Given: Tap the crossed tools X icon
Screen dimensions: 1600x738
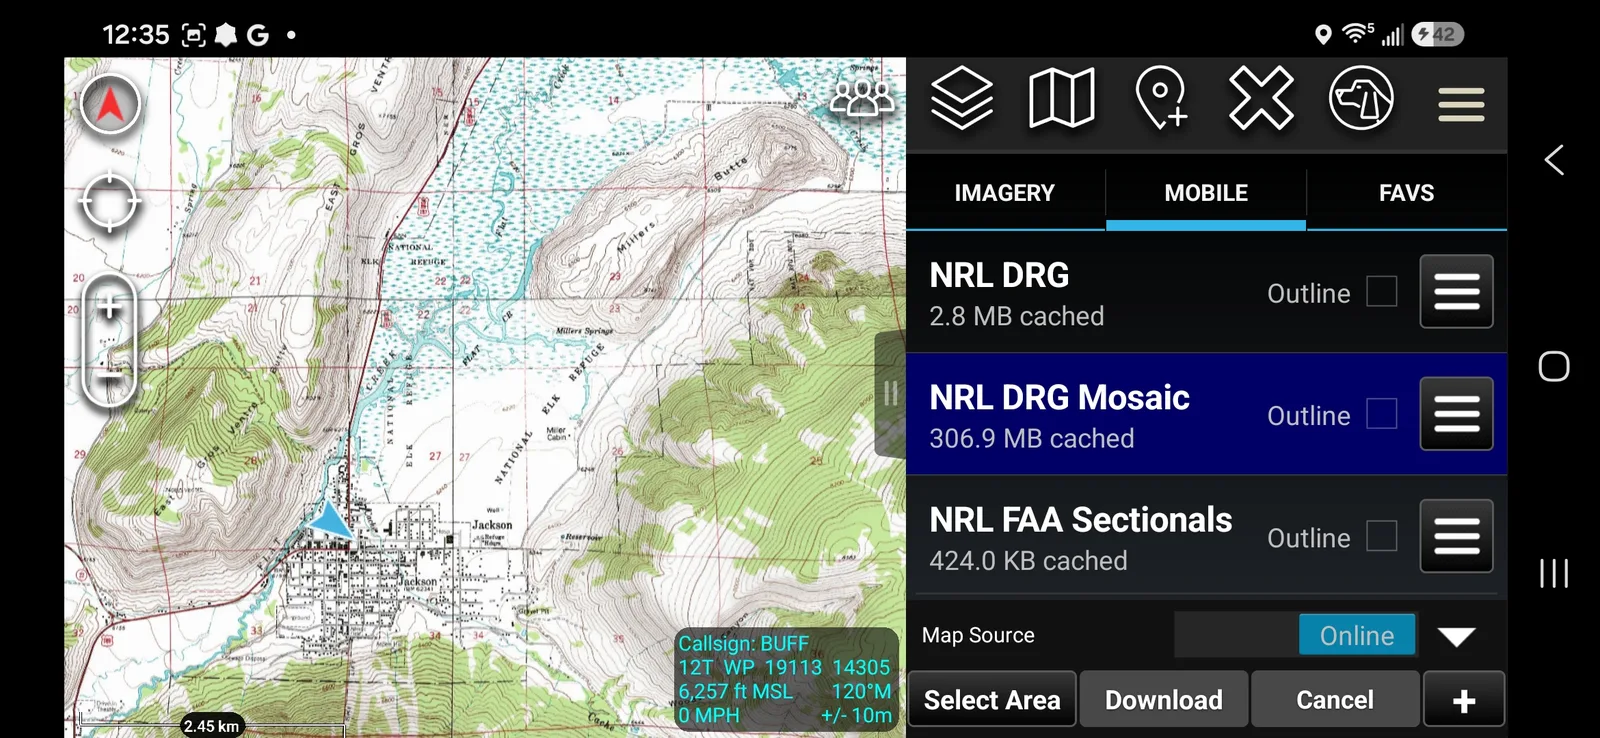Looking at the screenshot, I should point(1261,98).
